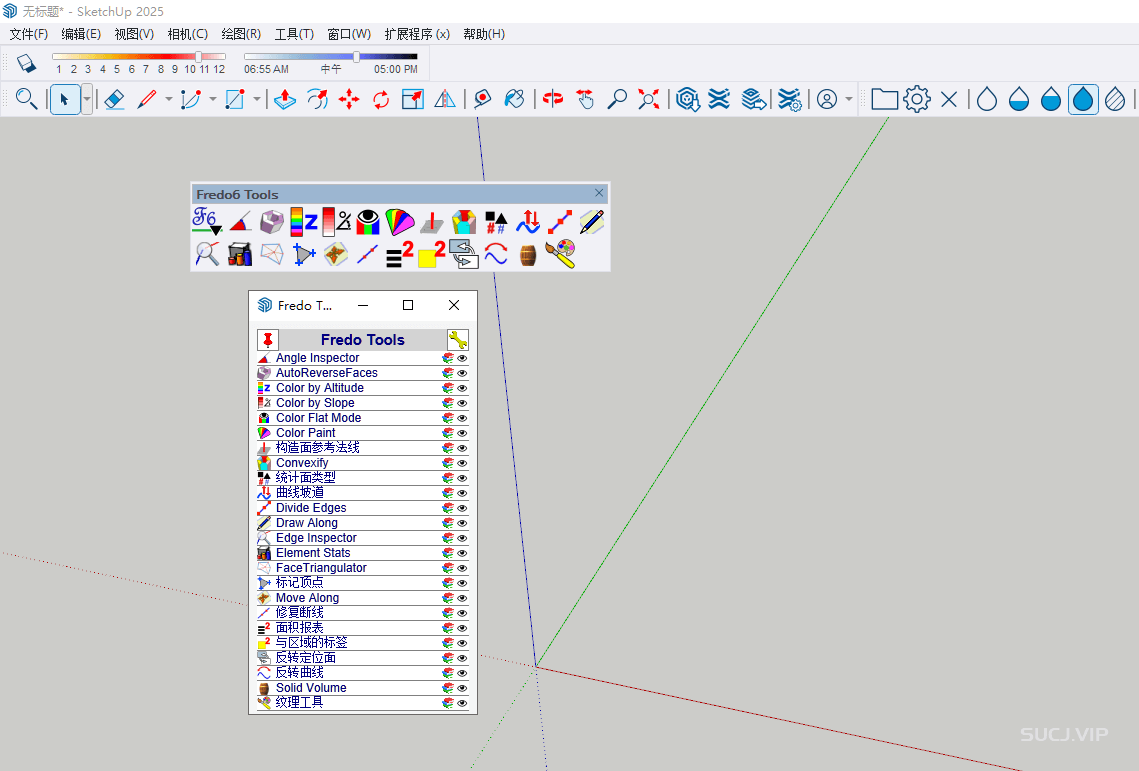
Task: Open the wrench settings in Fredo Tools panel
Action: click(458, 339)
